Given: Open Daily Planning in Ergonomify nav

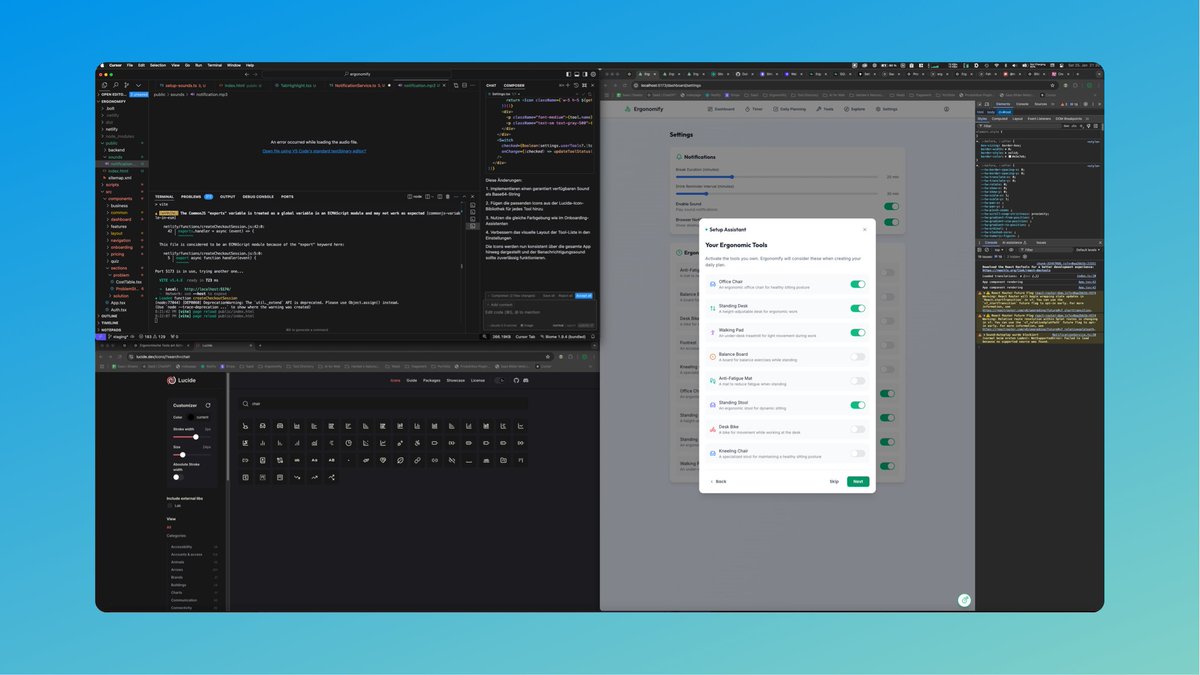Looking at the screenshot, I should point(790,109).
